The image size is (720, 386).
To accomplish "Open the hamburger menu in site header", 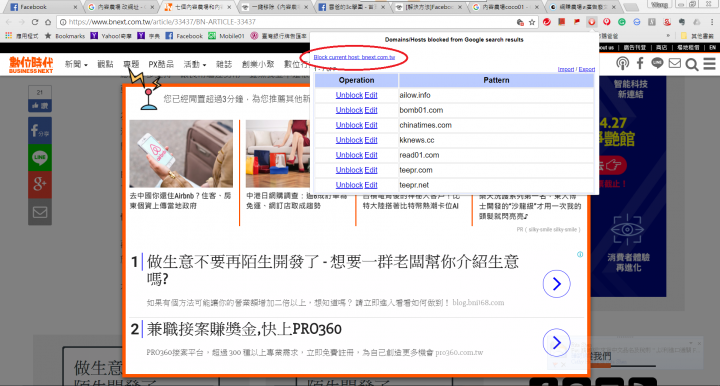I will point(709,63).
